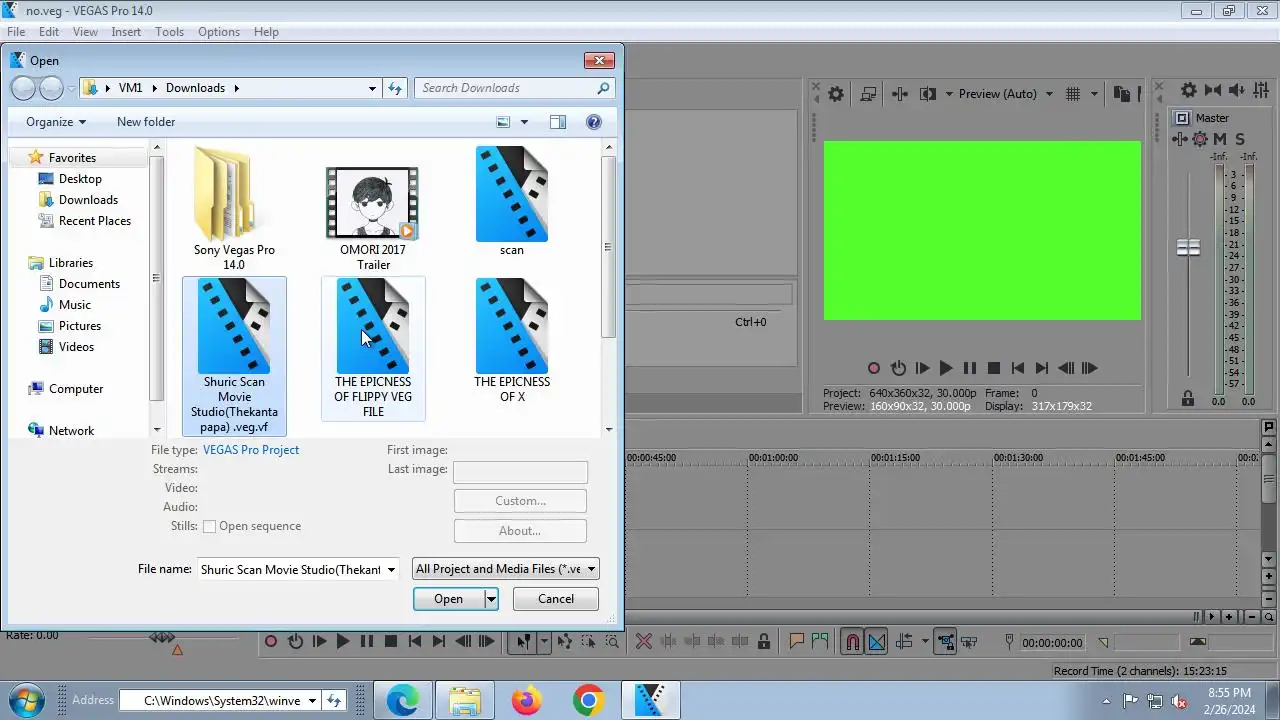1280x720 pixels.
Task: Toggle snapping magnet in timeline toolbar
Action: tap(852, 642)
